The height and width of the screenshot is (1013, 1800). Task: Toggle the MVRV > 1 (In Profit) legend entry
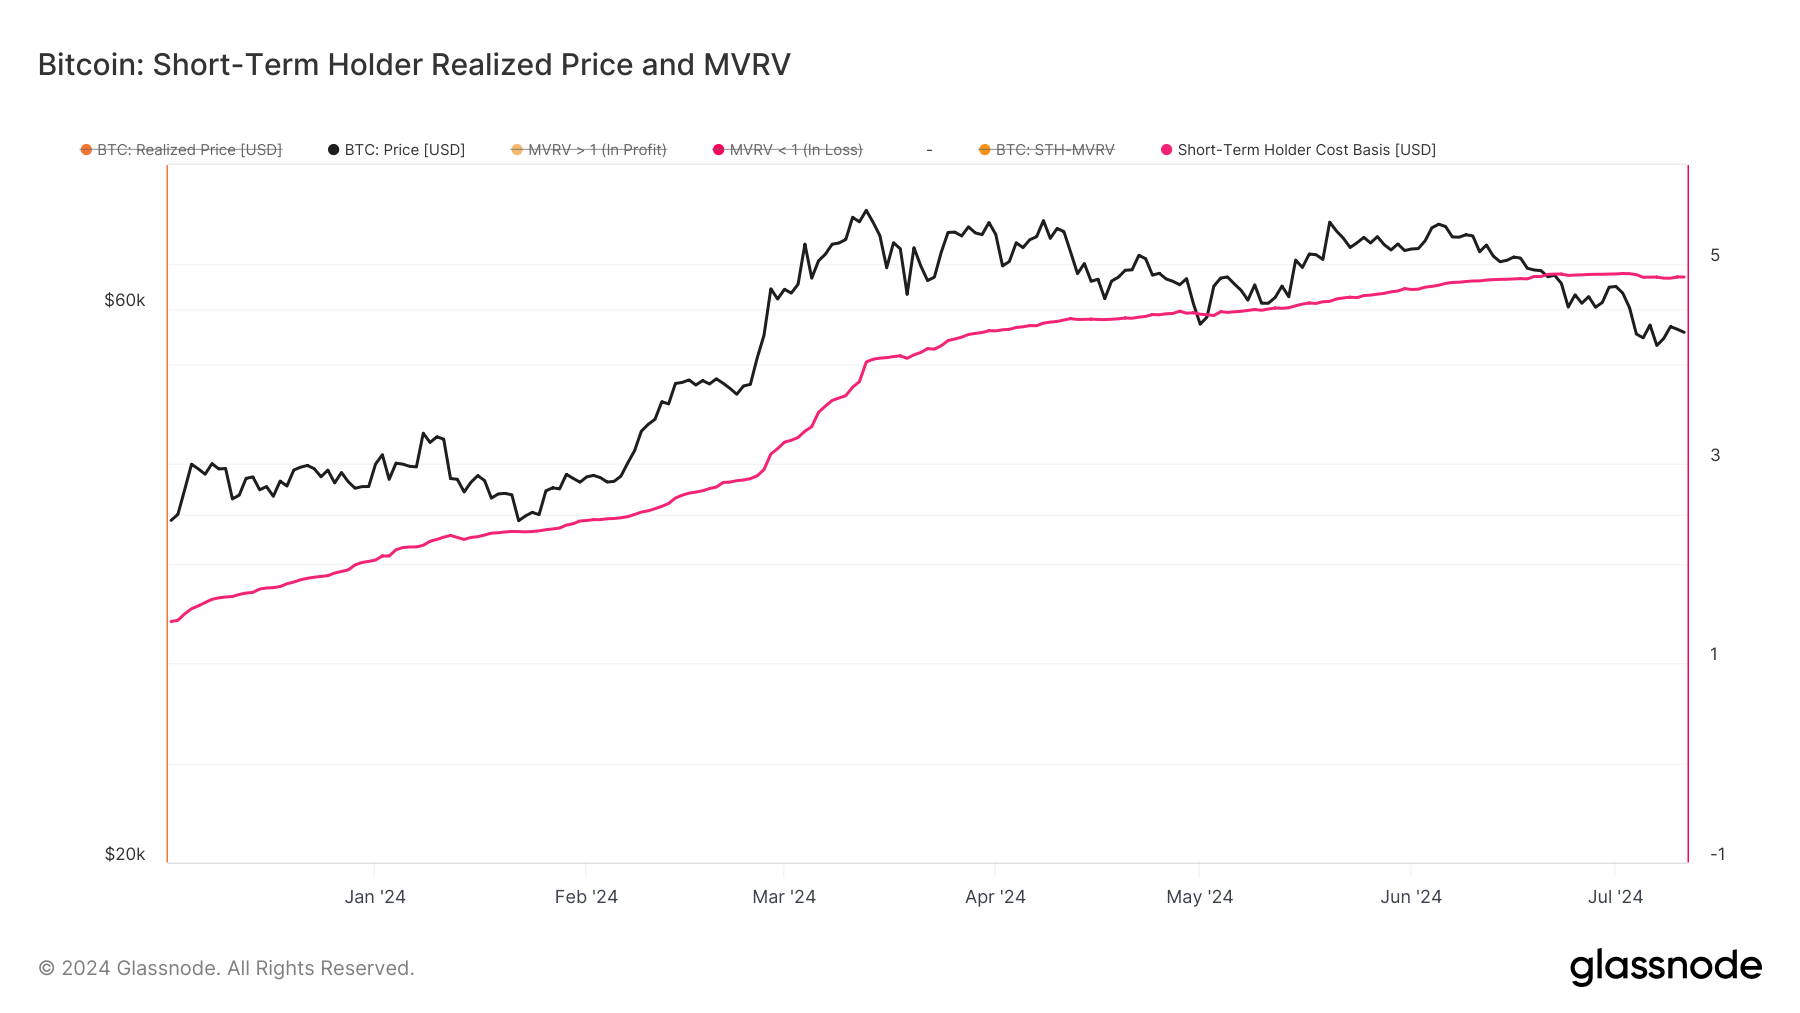point(589,150)
